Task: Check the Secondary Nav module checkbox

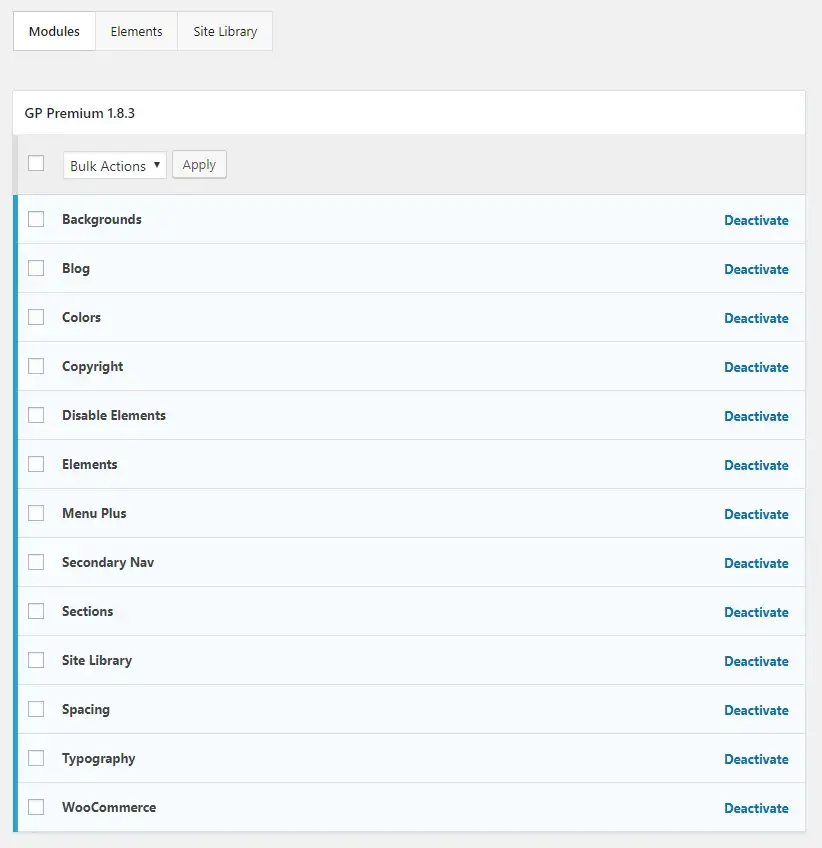Action: [x=36, y=562]
